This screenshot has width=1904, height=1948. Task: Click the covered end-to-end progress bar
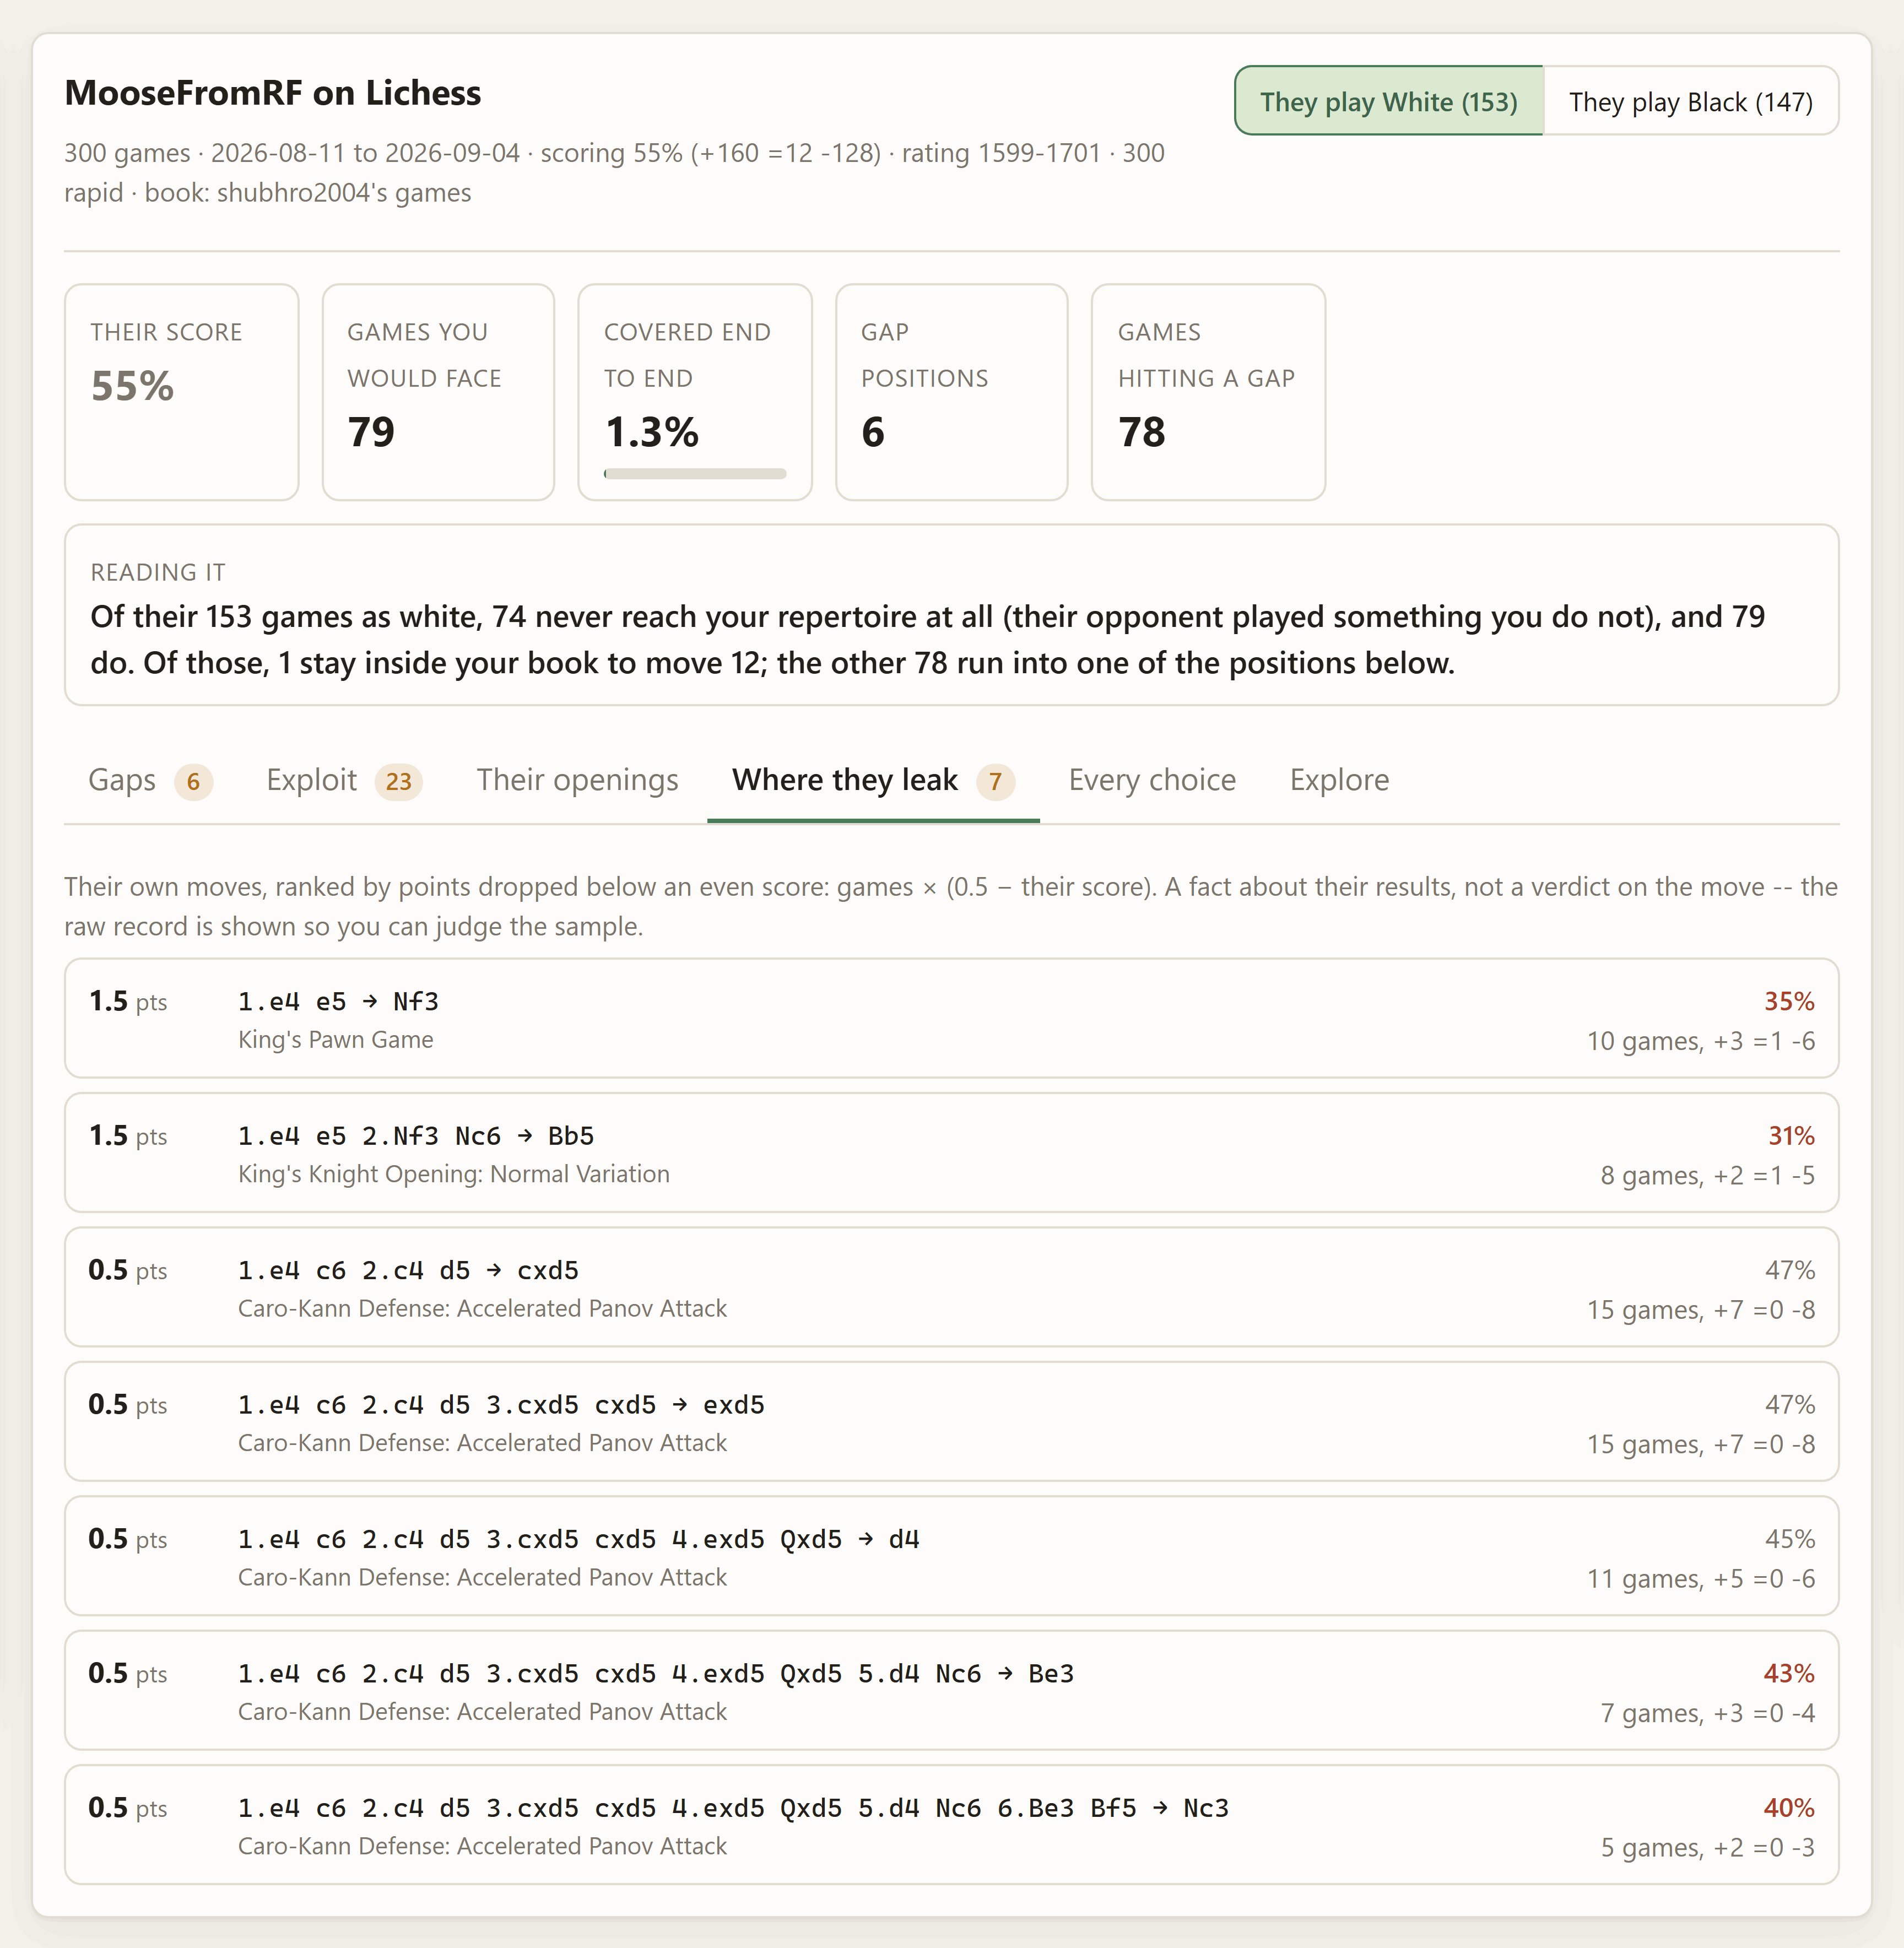pyautogui.click(x=695, y=474)
